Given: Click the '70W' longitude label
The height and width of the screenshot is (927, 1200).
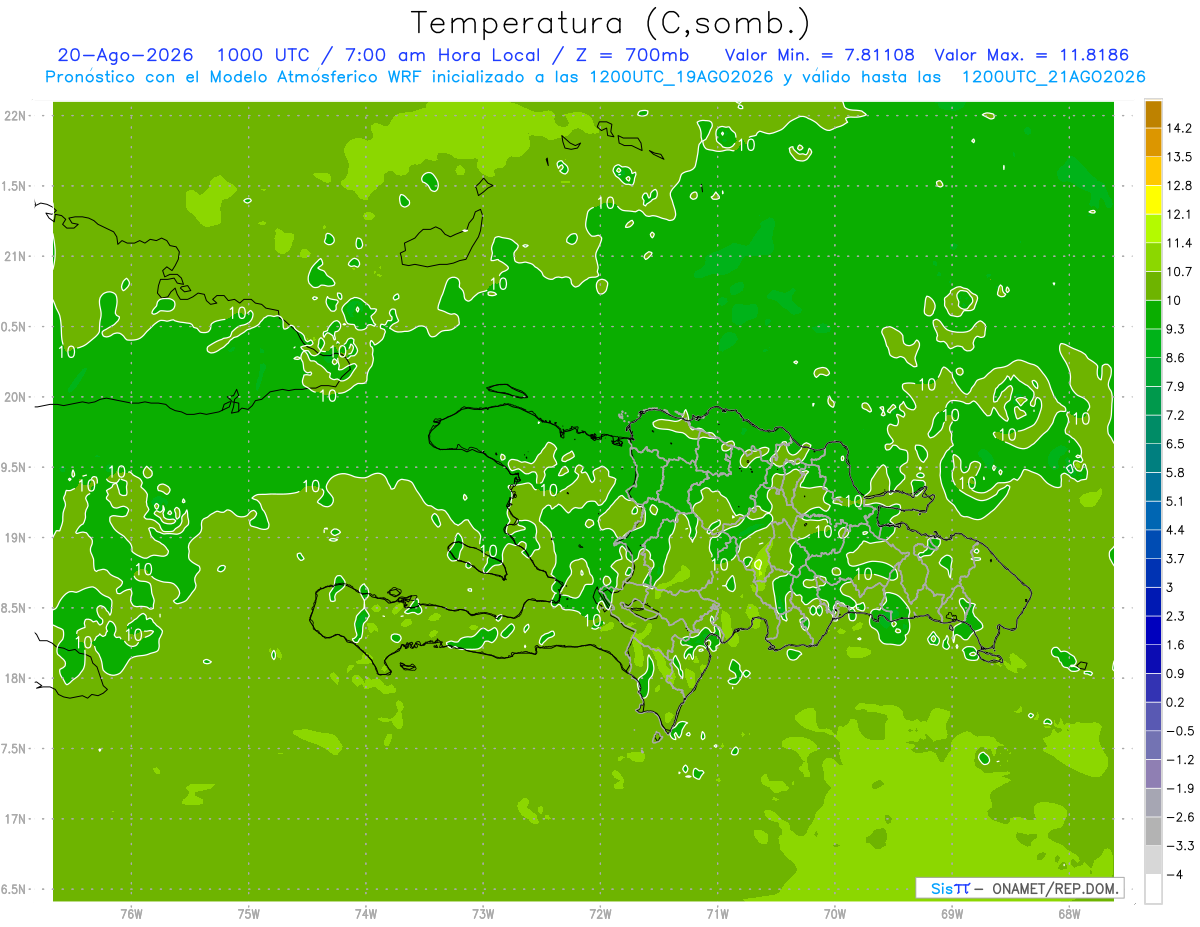Looking at the screenshot, I should pos(834,914).
